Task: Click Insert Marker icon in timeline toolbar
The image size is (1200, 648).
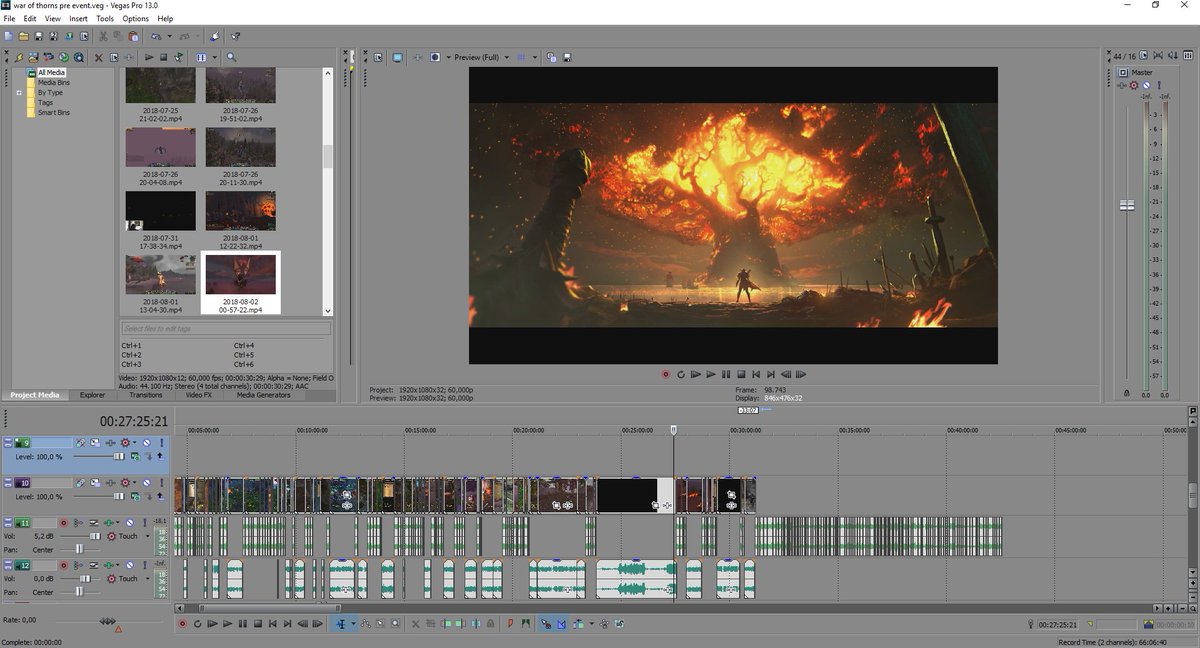Action: click(510, 624)
